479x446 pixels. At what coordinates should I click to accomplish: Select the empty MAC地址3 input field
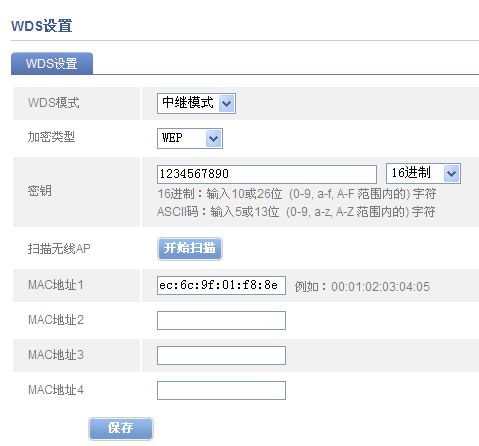pyautogui.click(x=221, y=355)
